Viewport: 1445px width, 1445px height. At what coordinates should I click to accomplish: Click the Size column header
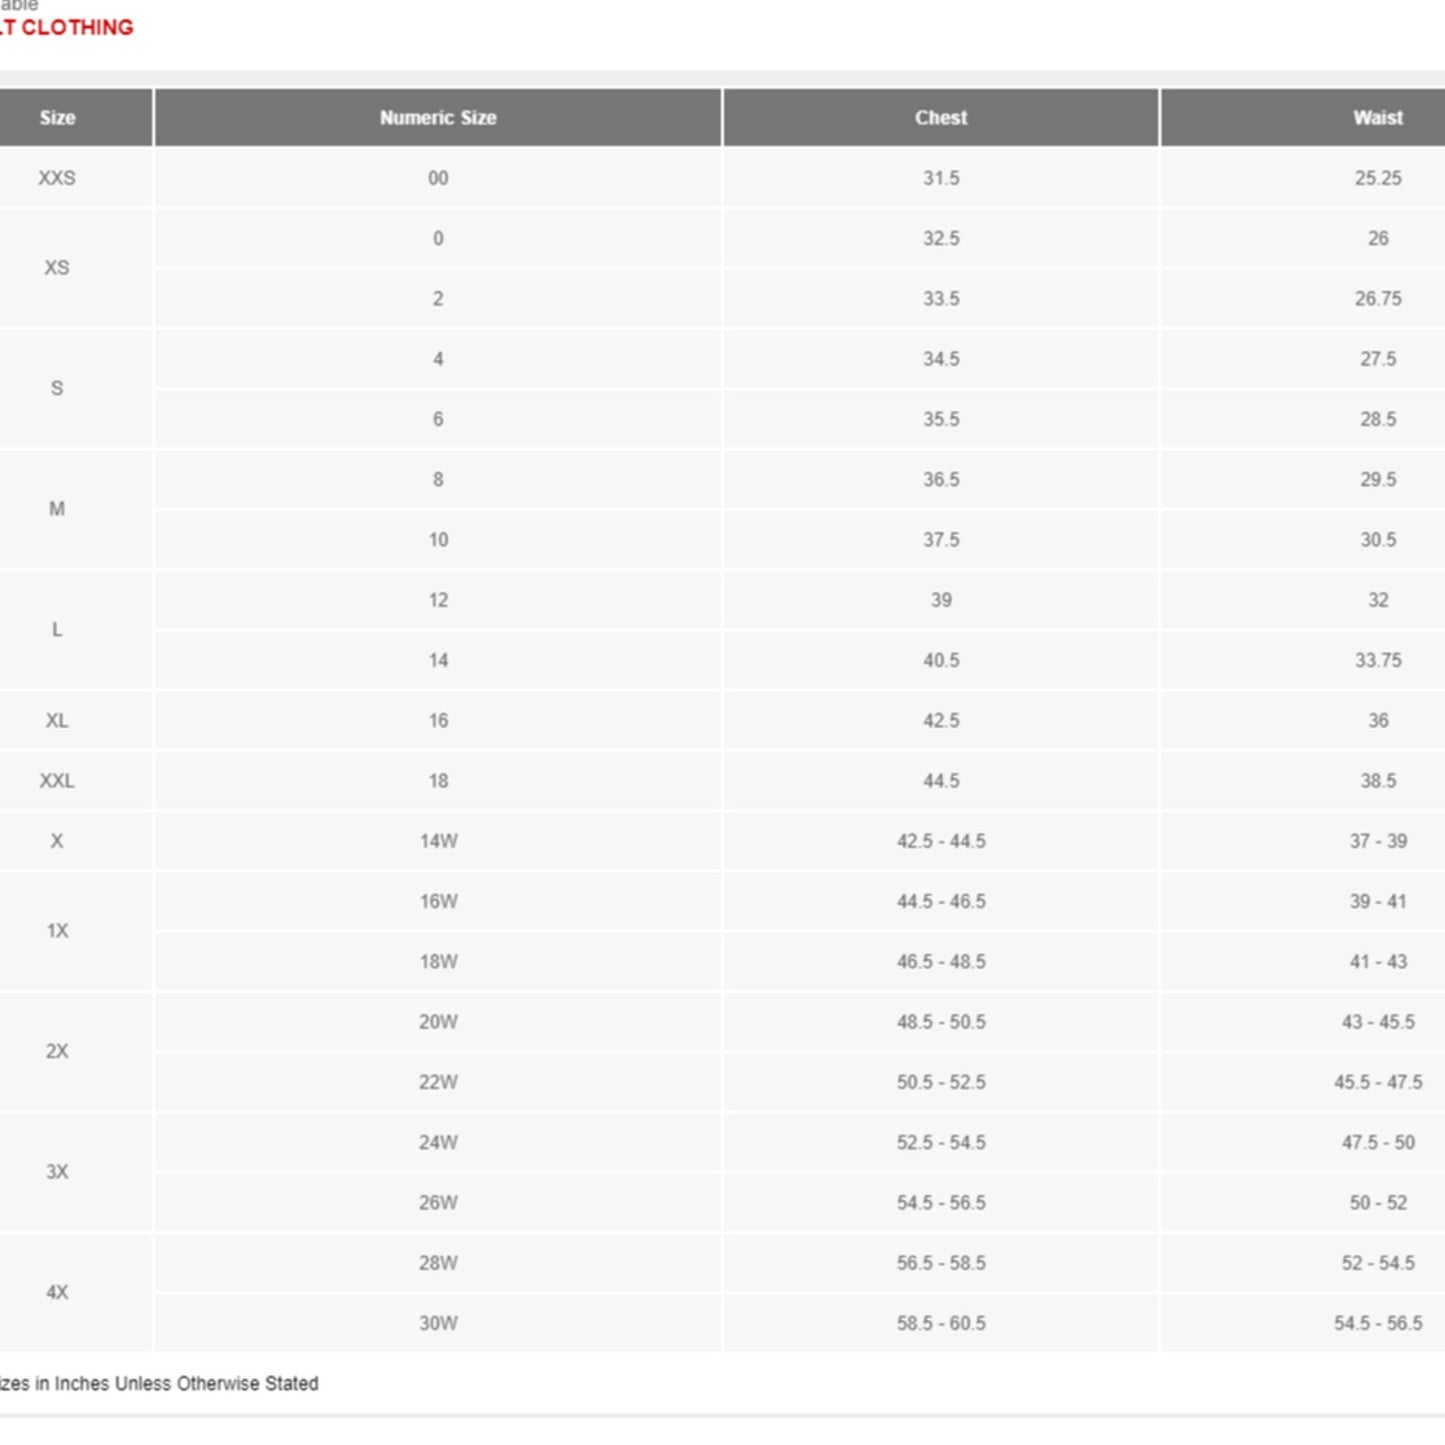coord(57,118)
